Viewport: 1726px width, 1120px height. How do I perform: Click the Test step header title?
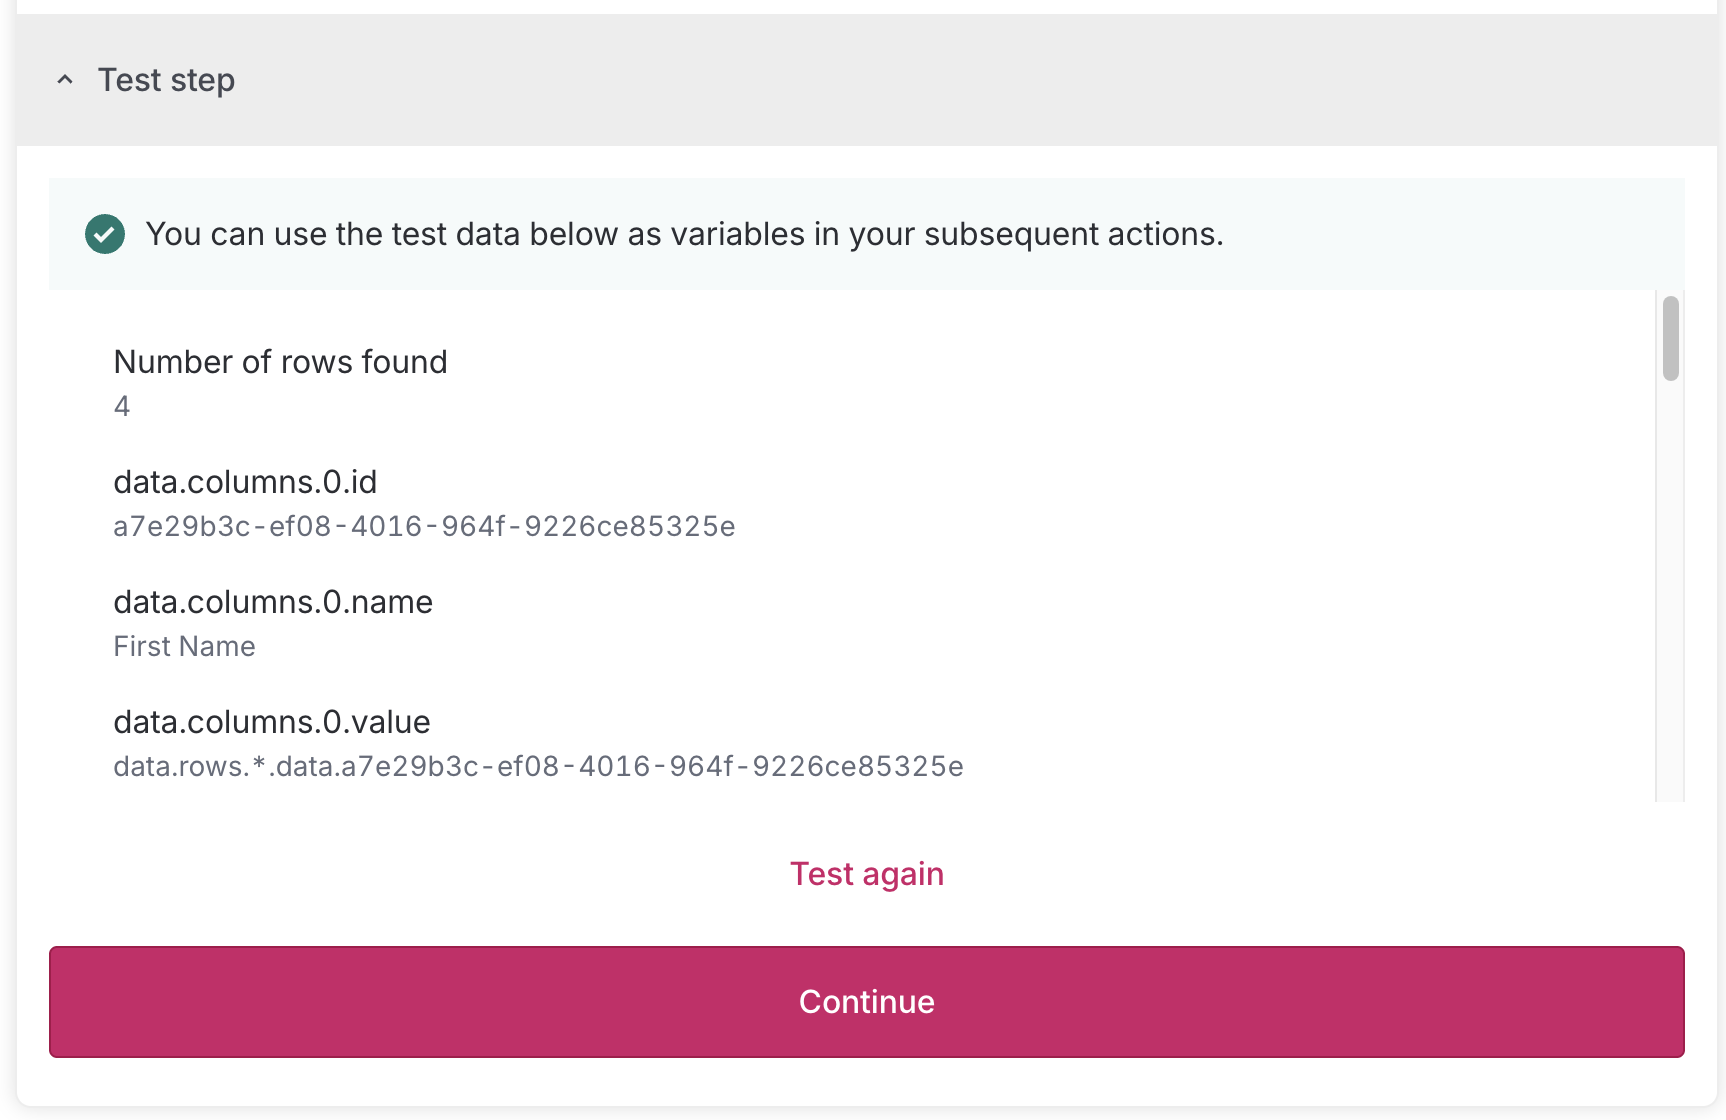(x=166, y=80)
